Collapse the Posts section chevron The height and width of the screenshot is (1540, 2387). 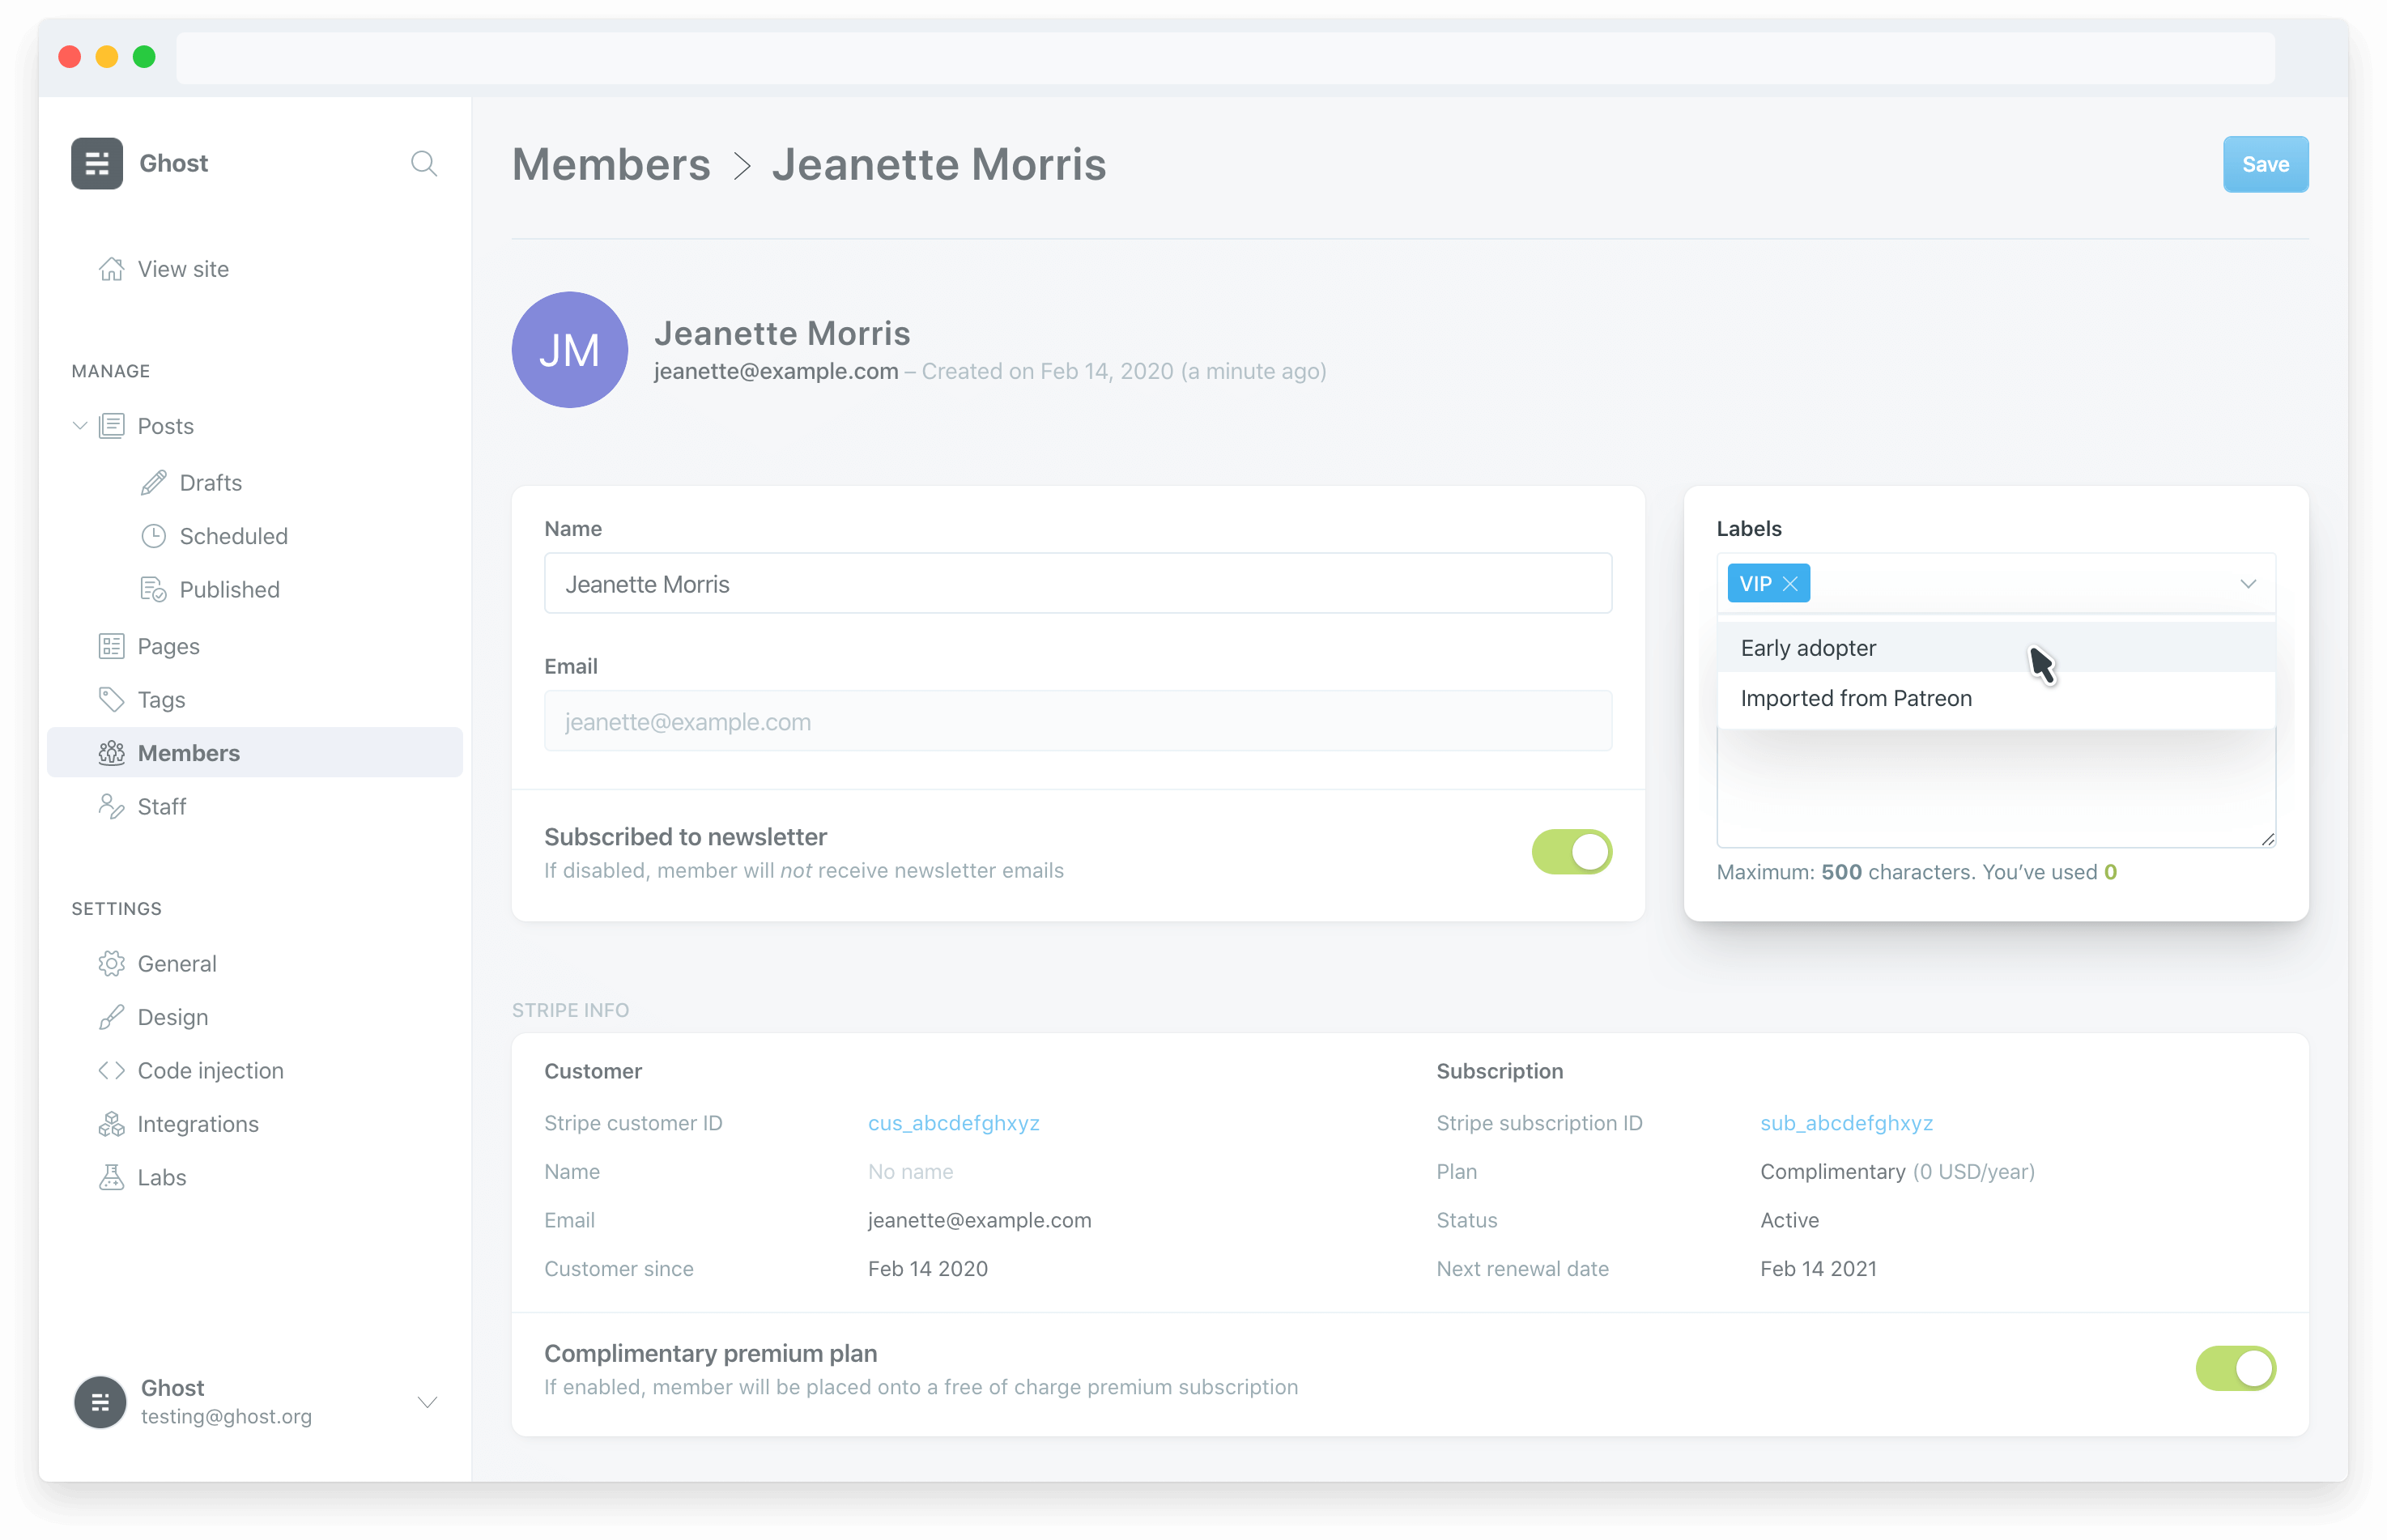(79, 425)
